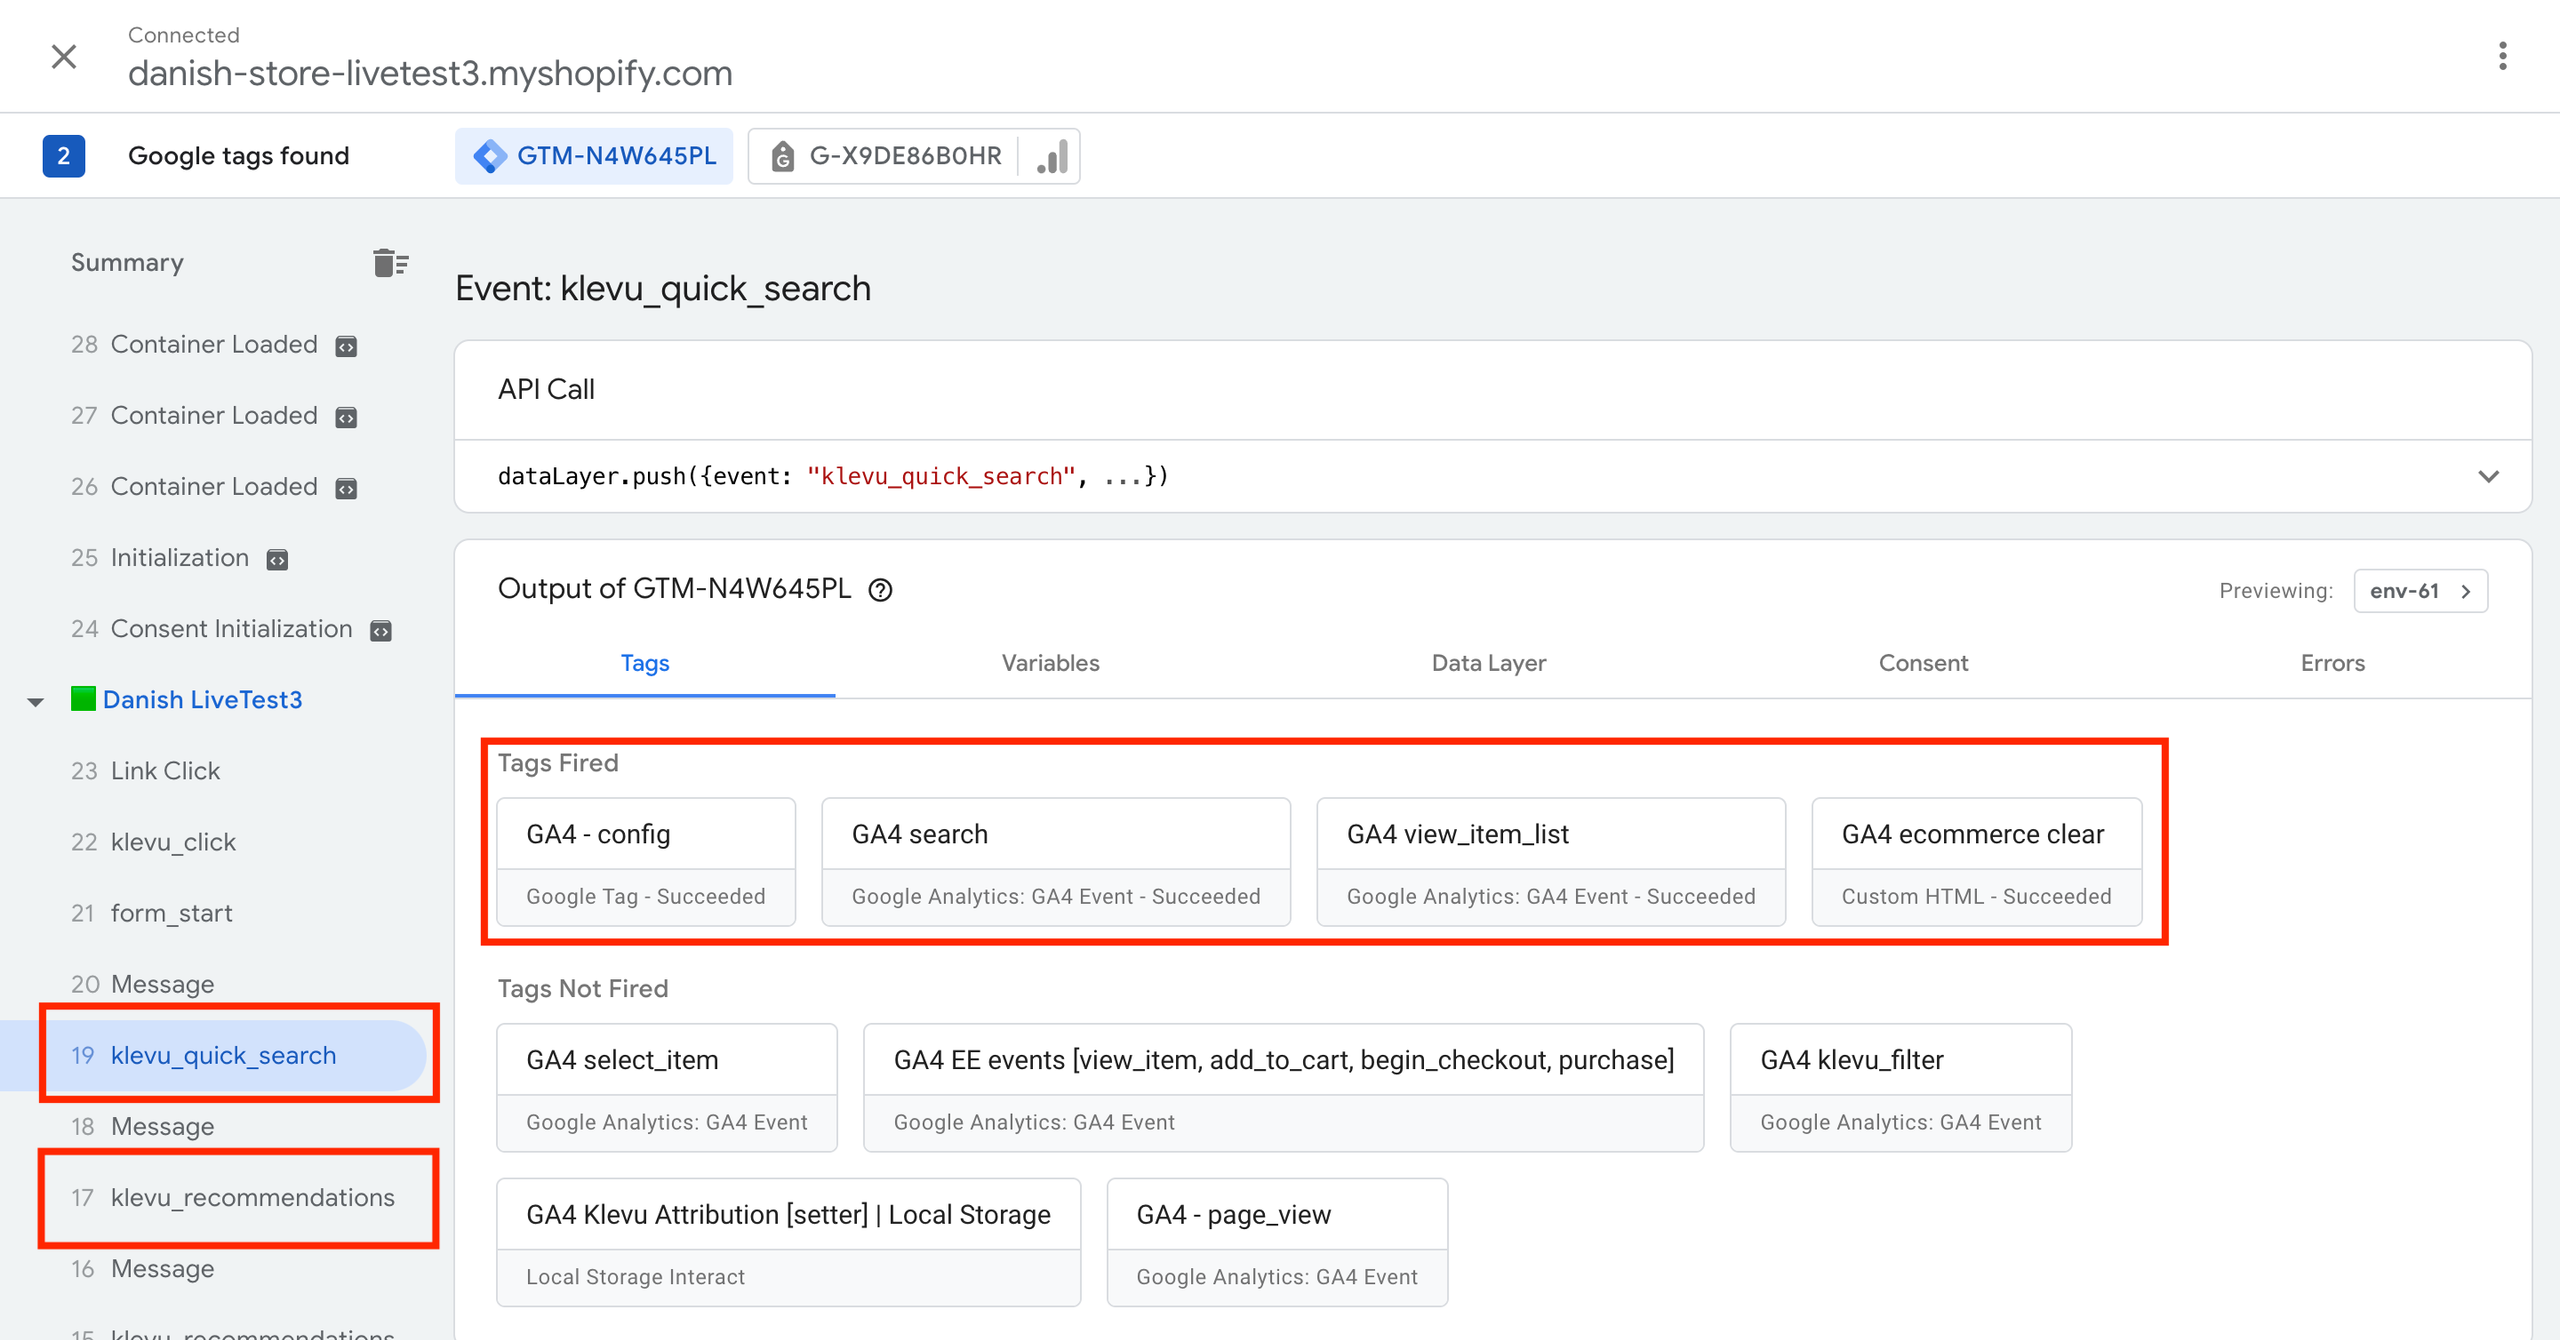
Task: Select event 24 Consent Initialization
Action: 212,629
